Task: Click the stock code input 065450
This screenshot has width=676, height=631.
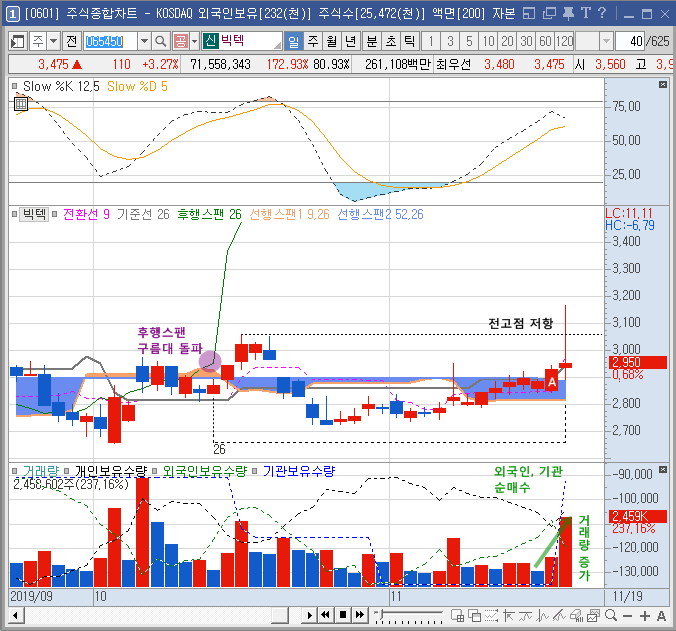Action: coord(110,42)
